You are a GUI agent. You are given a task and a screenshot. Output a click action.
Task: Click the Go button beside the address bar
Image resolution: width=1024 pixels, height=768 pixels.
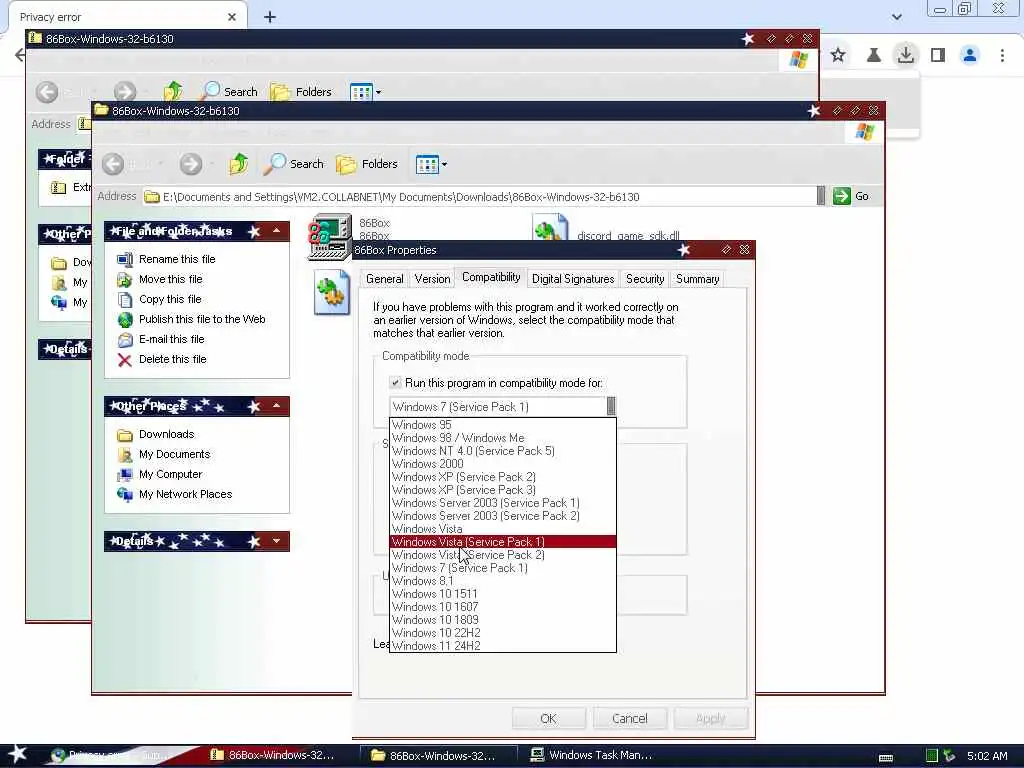click(x=851, y=196)
